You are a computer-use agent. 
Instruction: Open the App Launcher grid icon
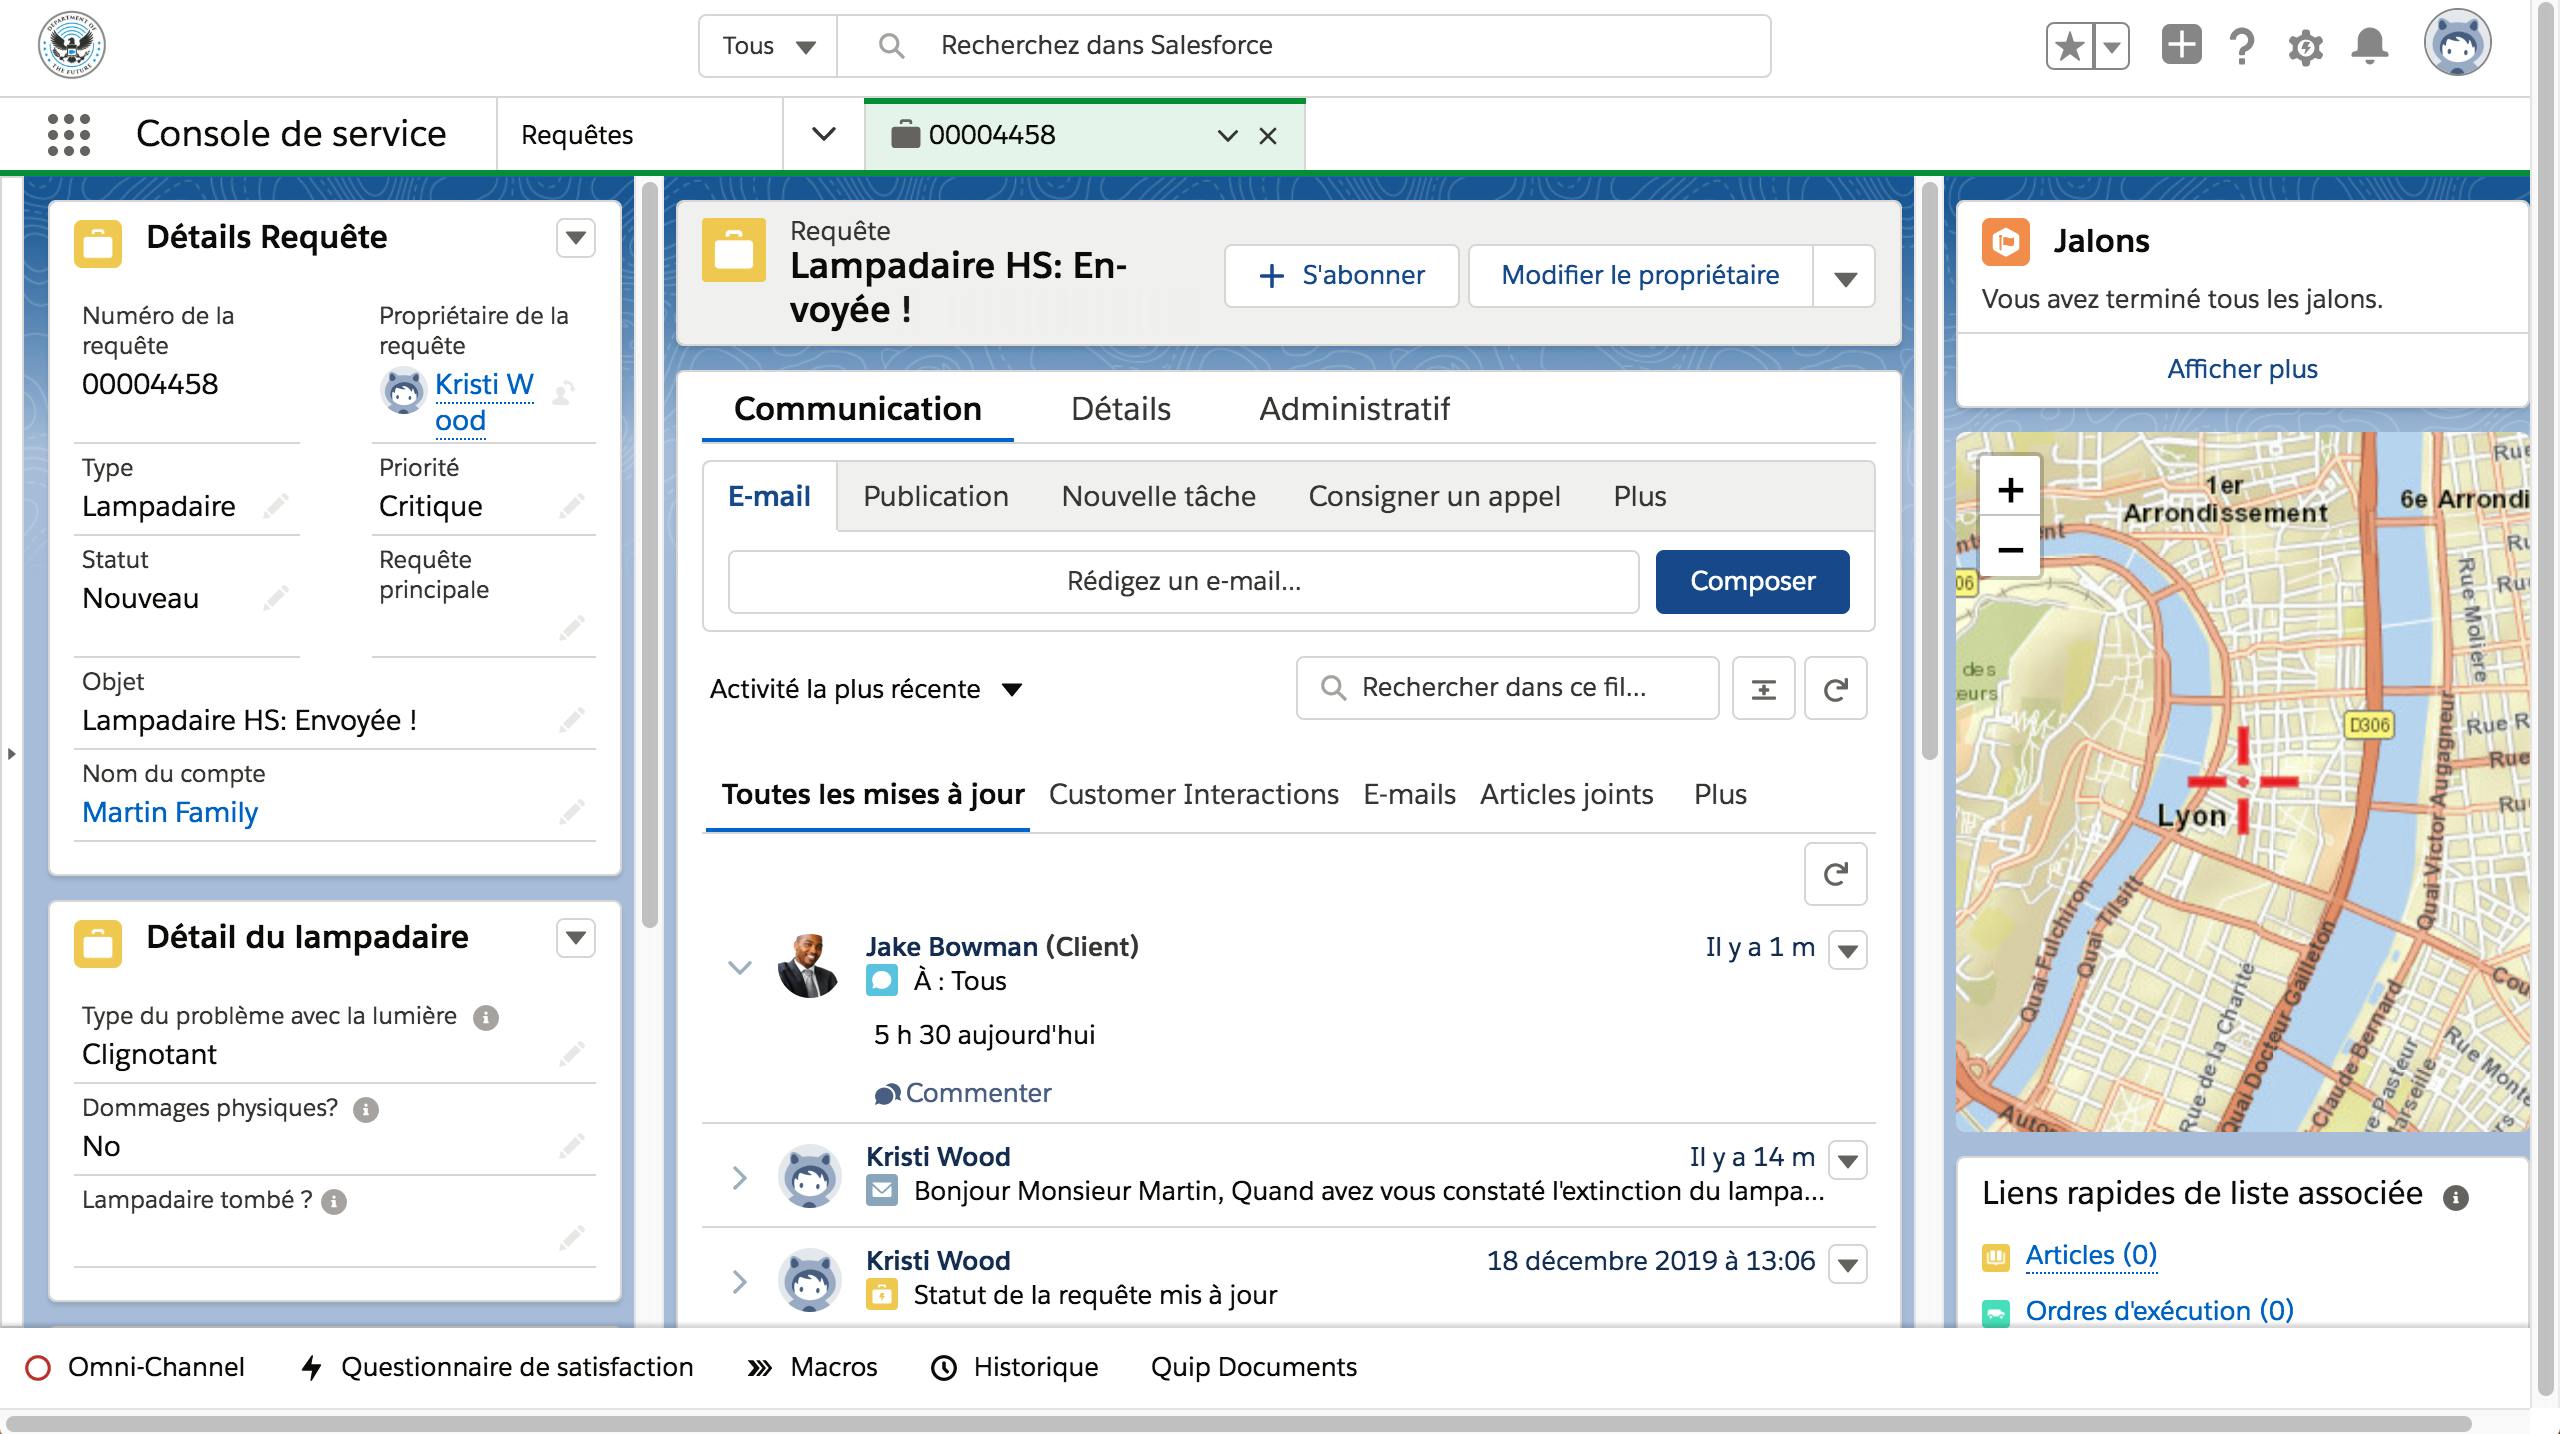pos(69,135)
